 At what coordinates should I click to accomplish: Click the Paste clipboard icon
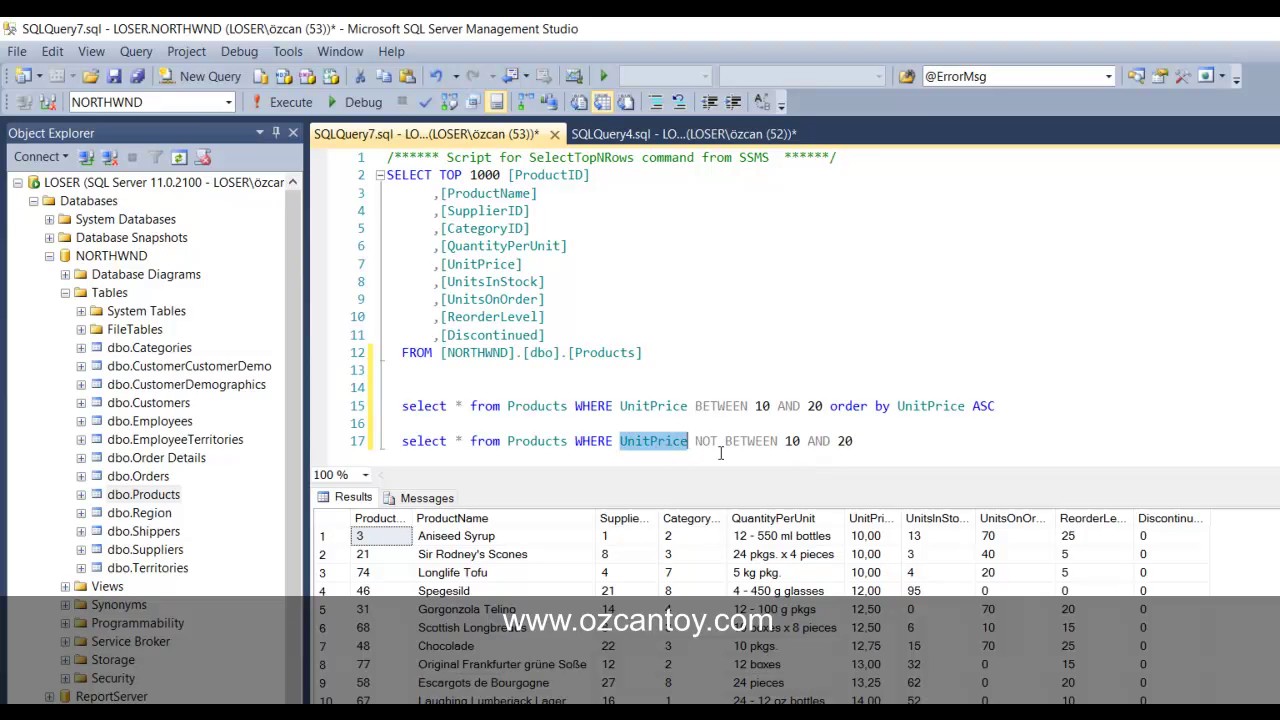point(407,76)
